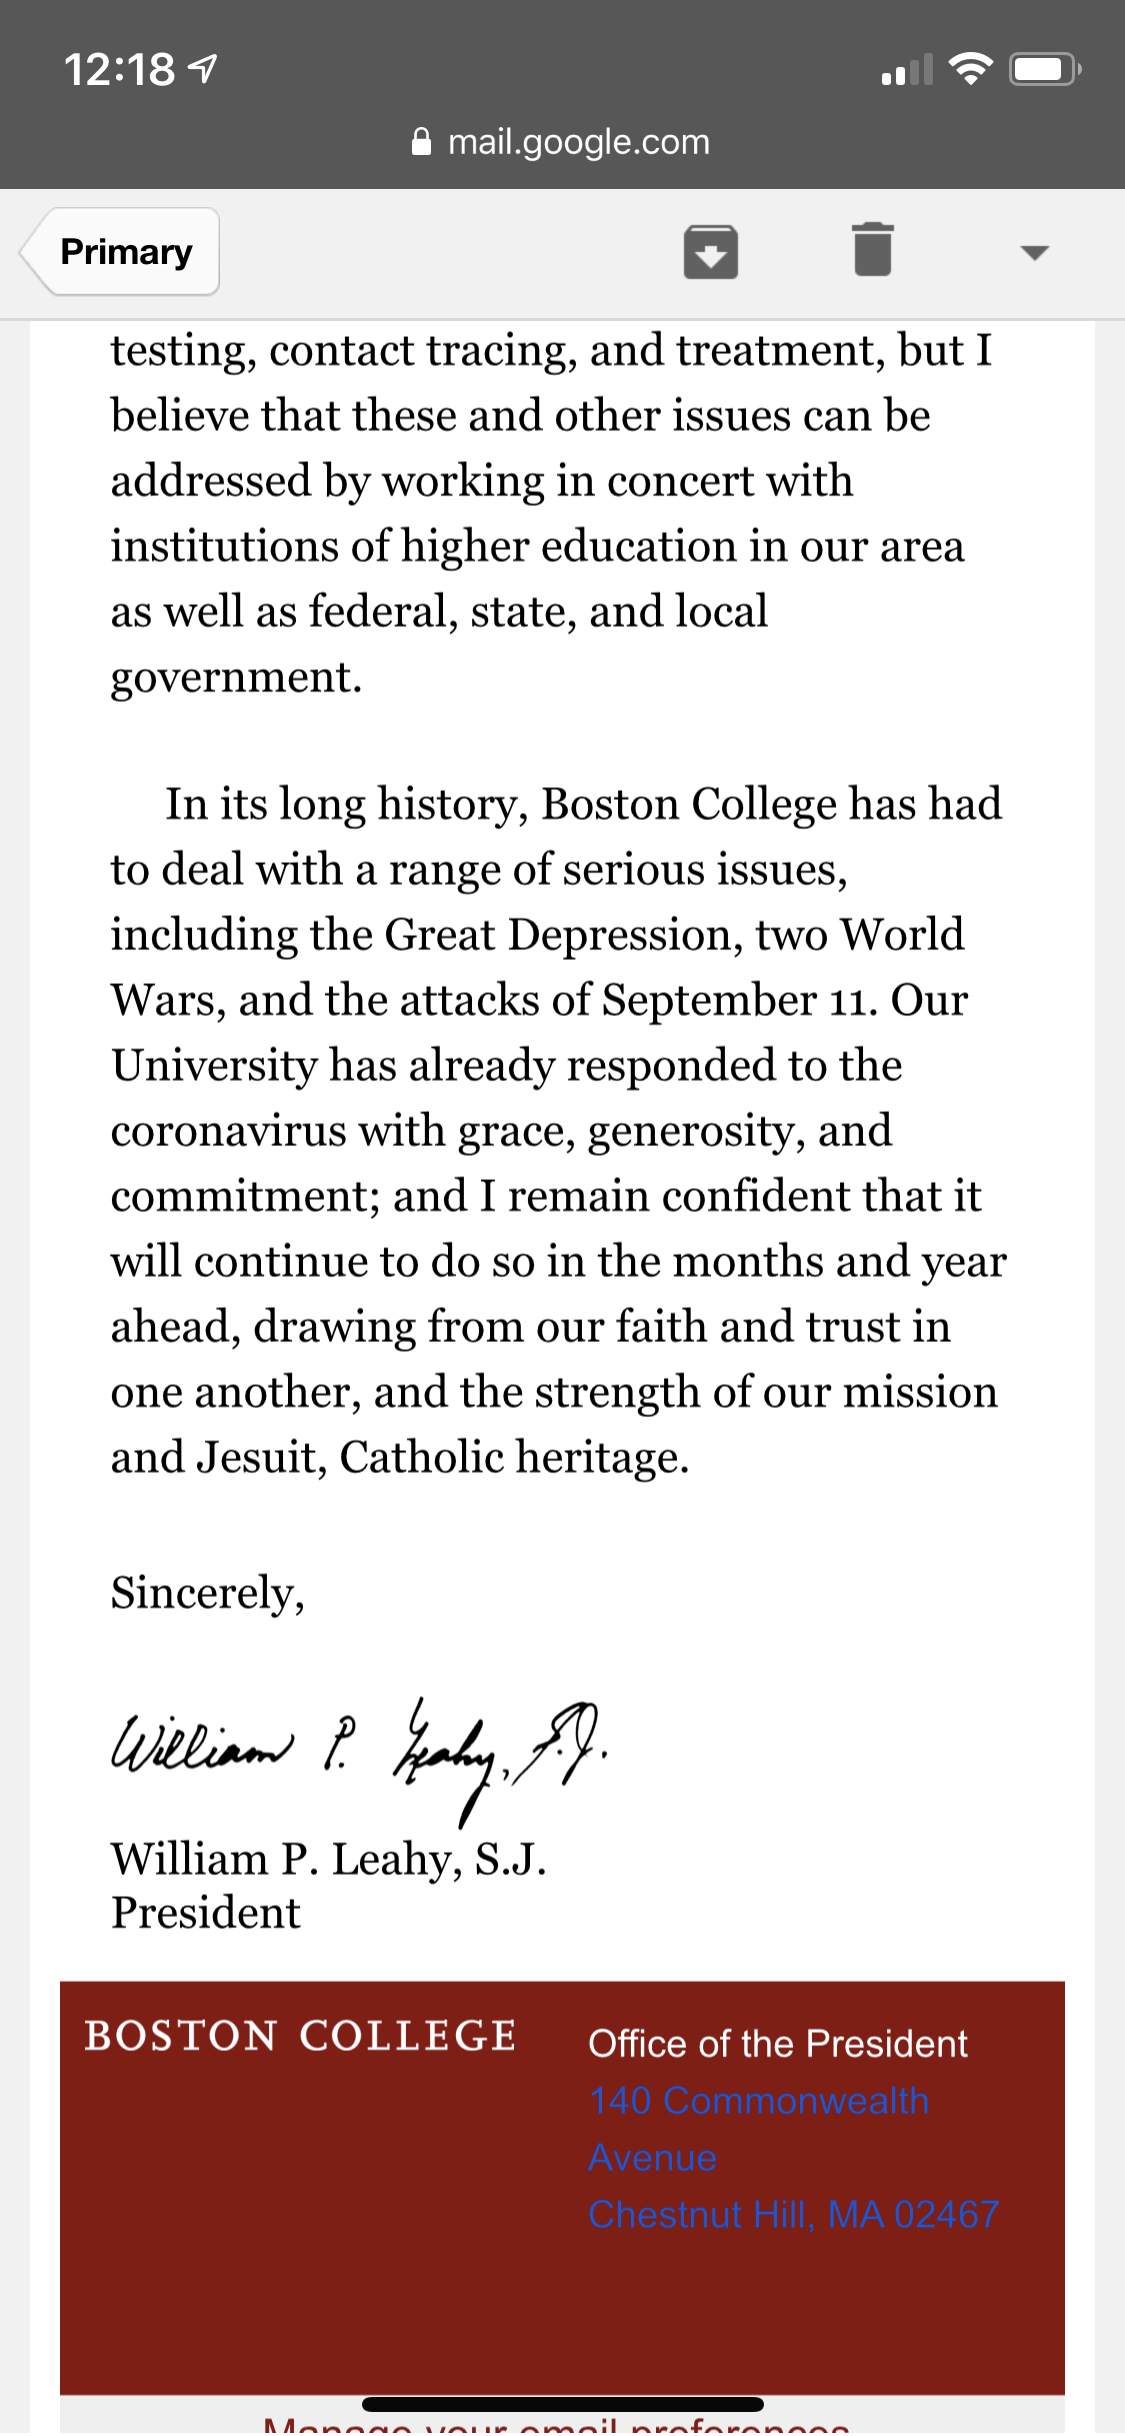
Task: Tap the Boston College logo in footer
Action: pyautogui.click(x=300, y=2036)
